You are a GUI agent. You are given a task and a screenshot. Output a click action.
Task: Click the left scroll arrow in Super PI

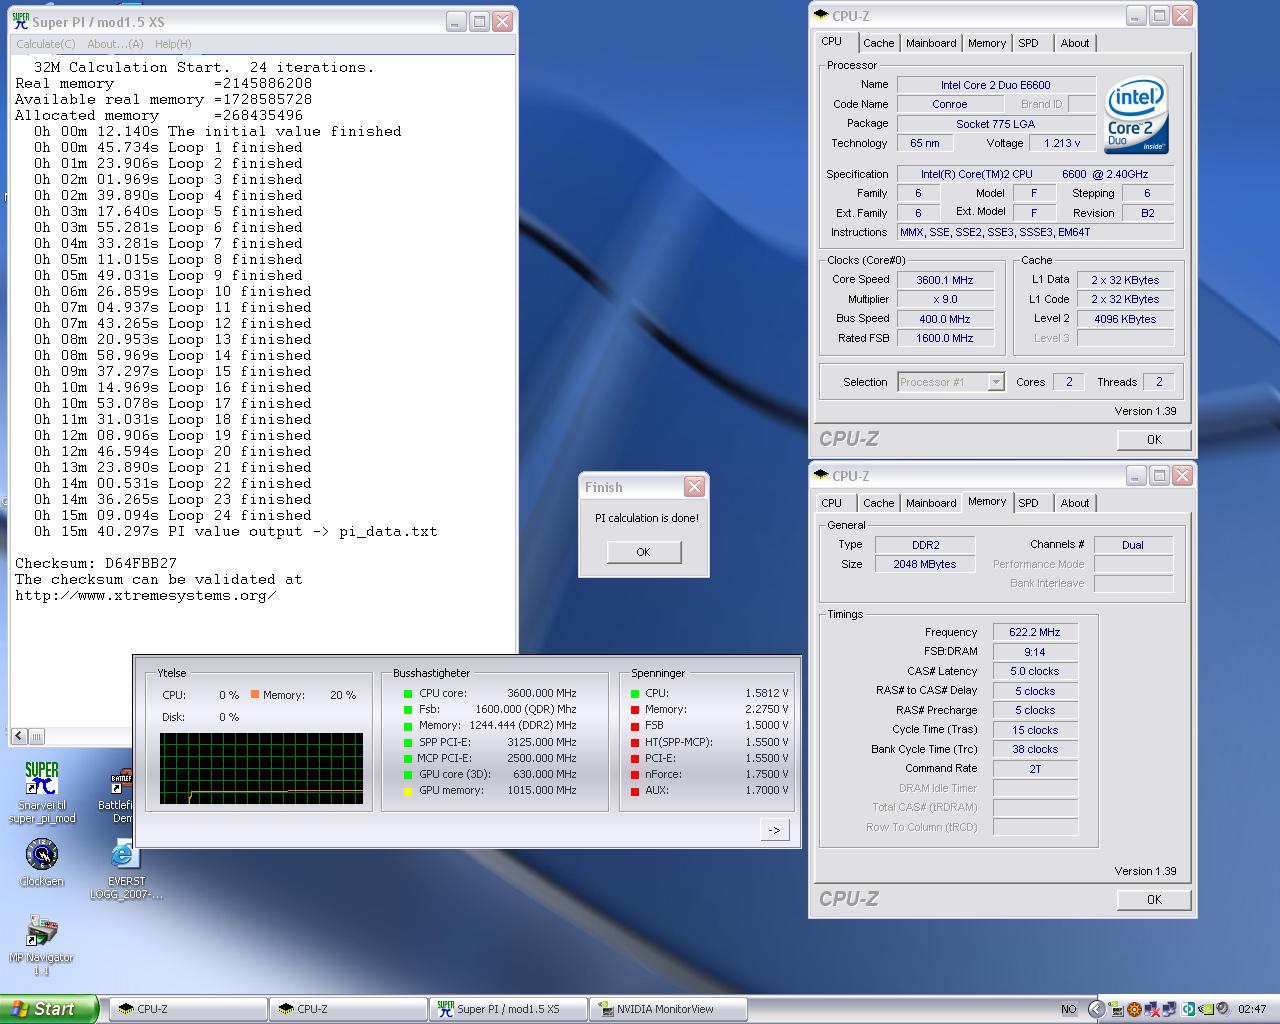point(19,736)
